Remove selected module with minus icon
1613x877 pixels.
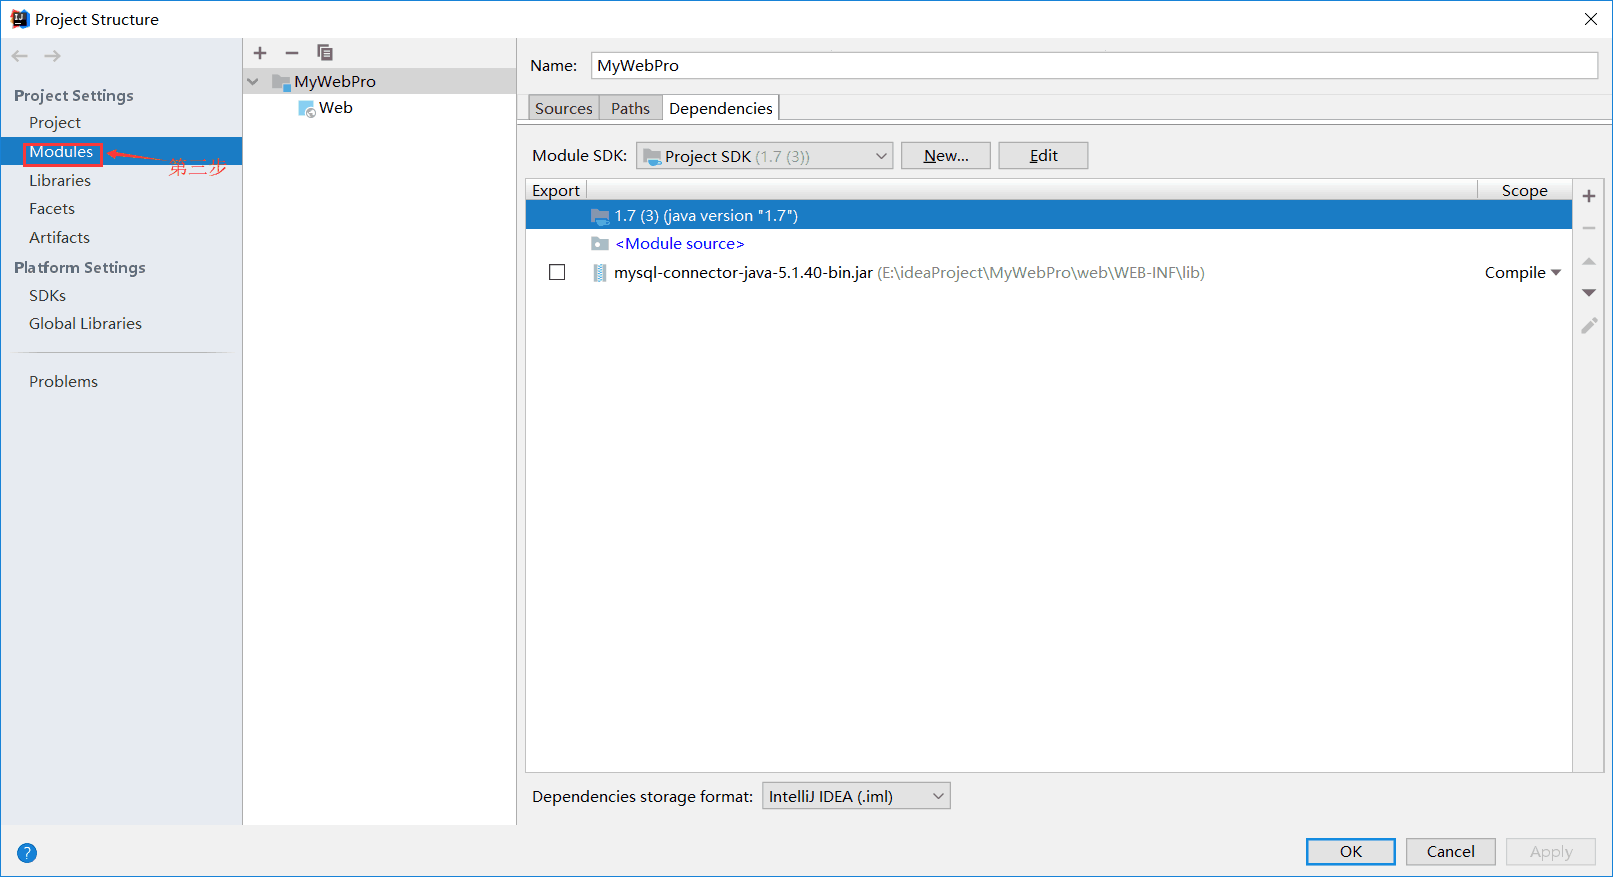click(x=292, y=53)
